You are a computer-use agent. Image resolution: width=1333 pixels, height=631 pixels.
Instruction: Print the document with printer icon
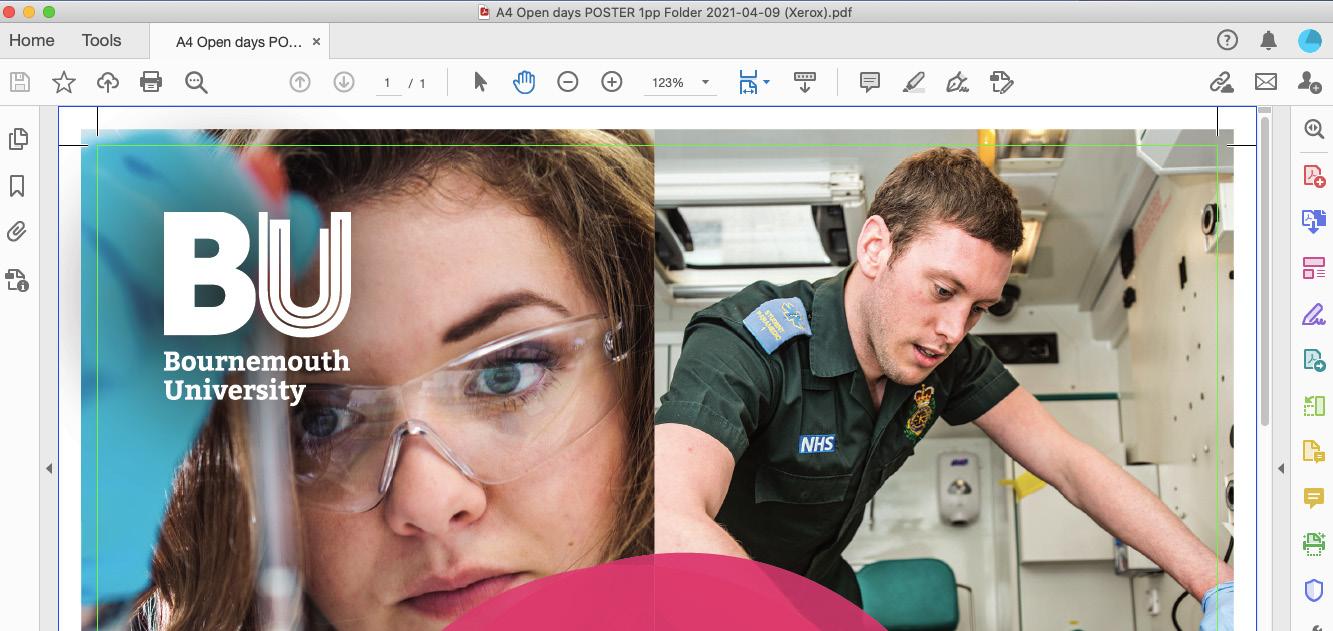click(151, 82)
